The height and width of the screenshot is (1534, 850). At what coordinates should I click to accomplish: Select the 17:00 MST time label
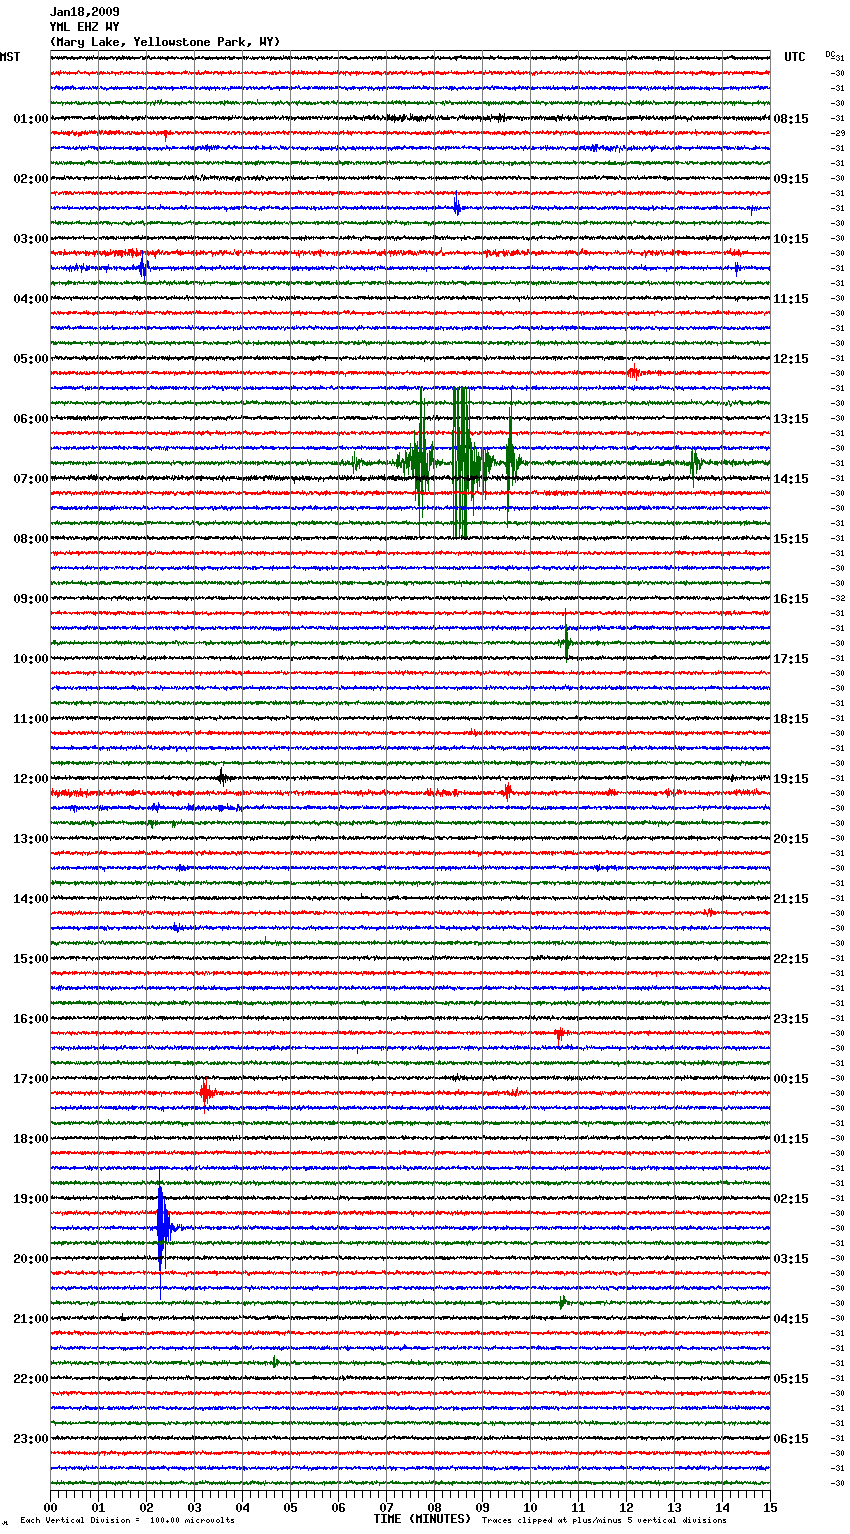click(31, 1079)
